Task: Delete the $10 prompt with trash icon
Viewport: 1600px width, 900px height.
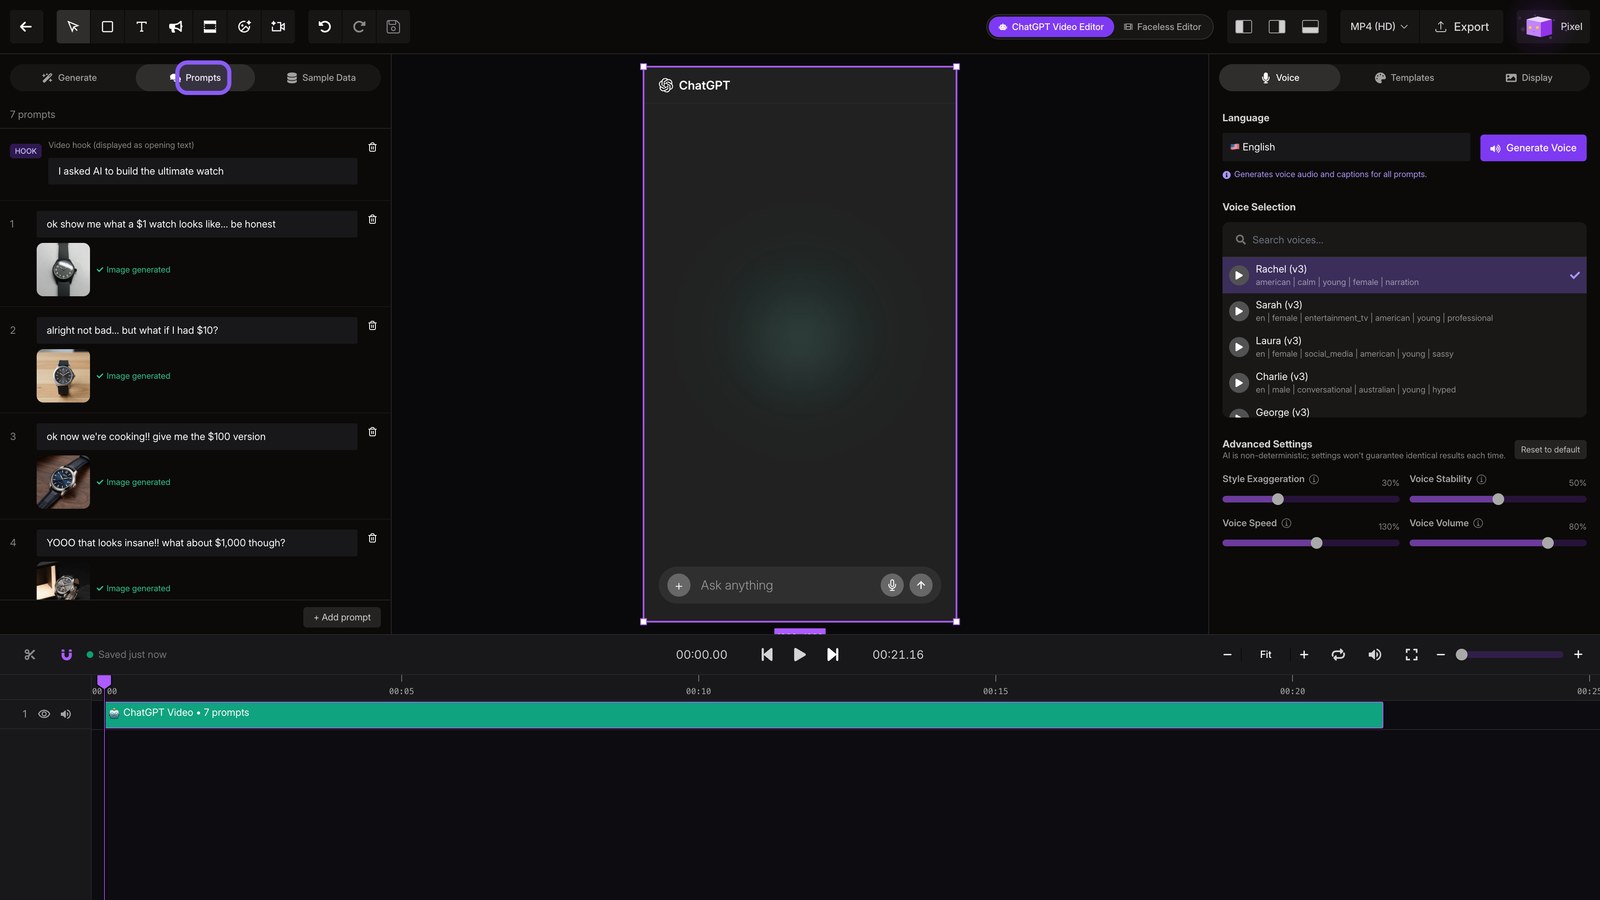Action: point(372,325)
